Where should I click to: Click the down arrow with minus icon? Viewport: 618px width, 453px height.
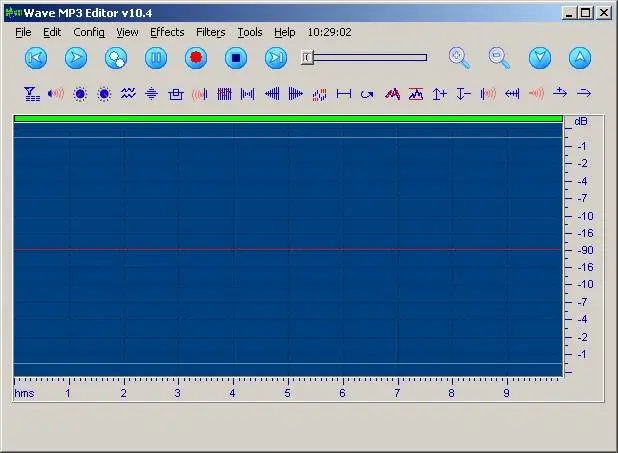coord(463,94)
